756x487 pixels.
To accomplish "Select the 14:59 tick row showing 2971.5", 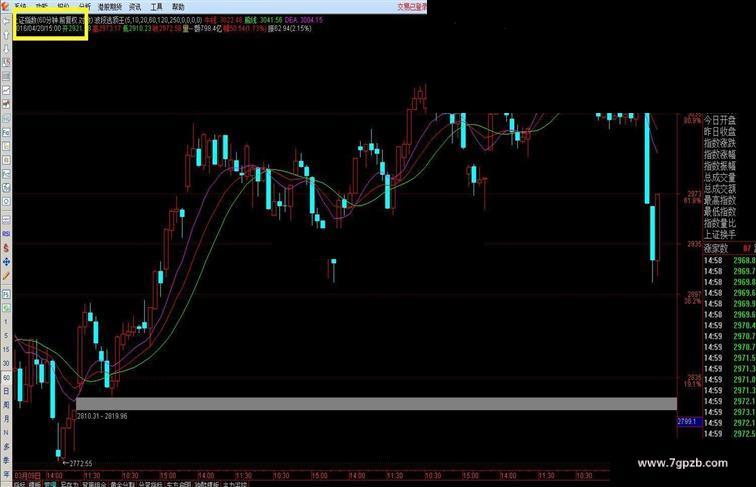I will (729, 358).
